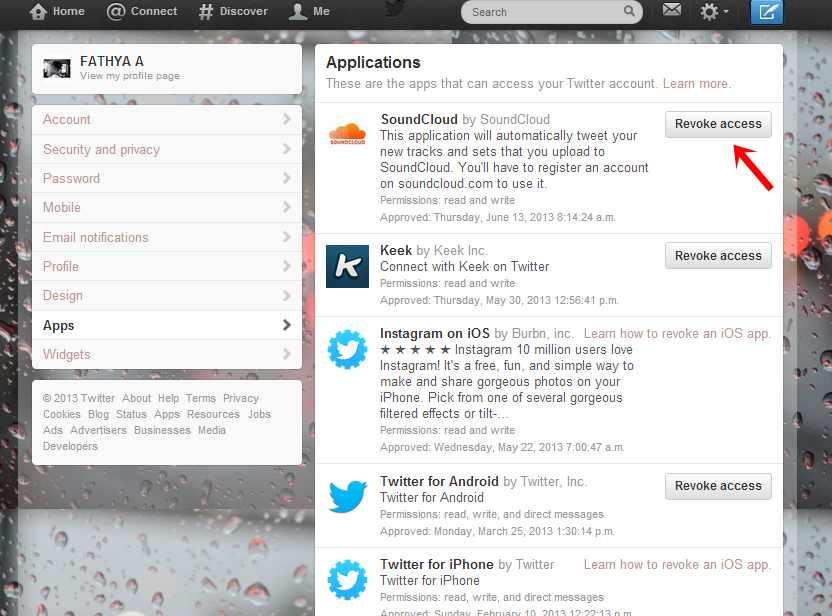Click iOS revoke link for Instagram
The width and height of the screenshot is (832, 616).
[x=677, y=334]
